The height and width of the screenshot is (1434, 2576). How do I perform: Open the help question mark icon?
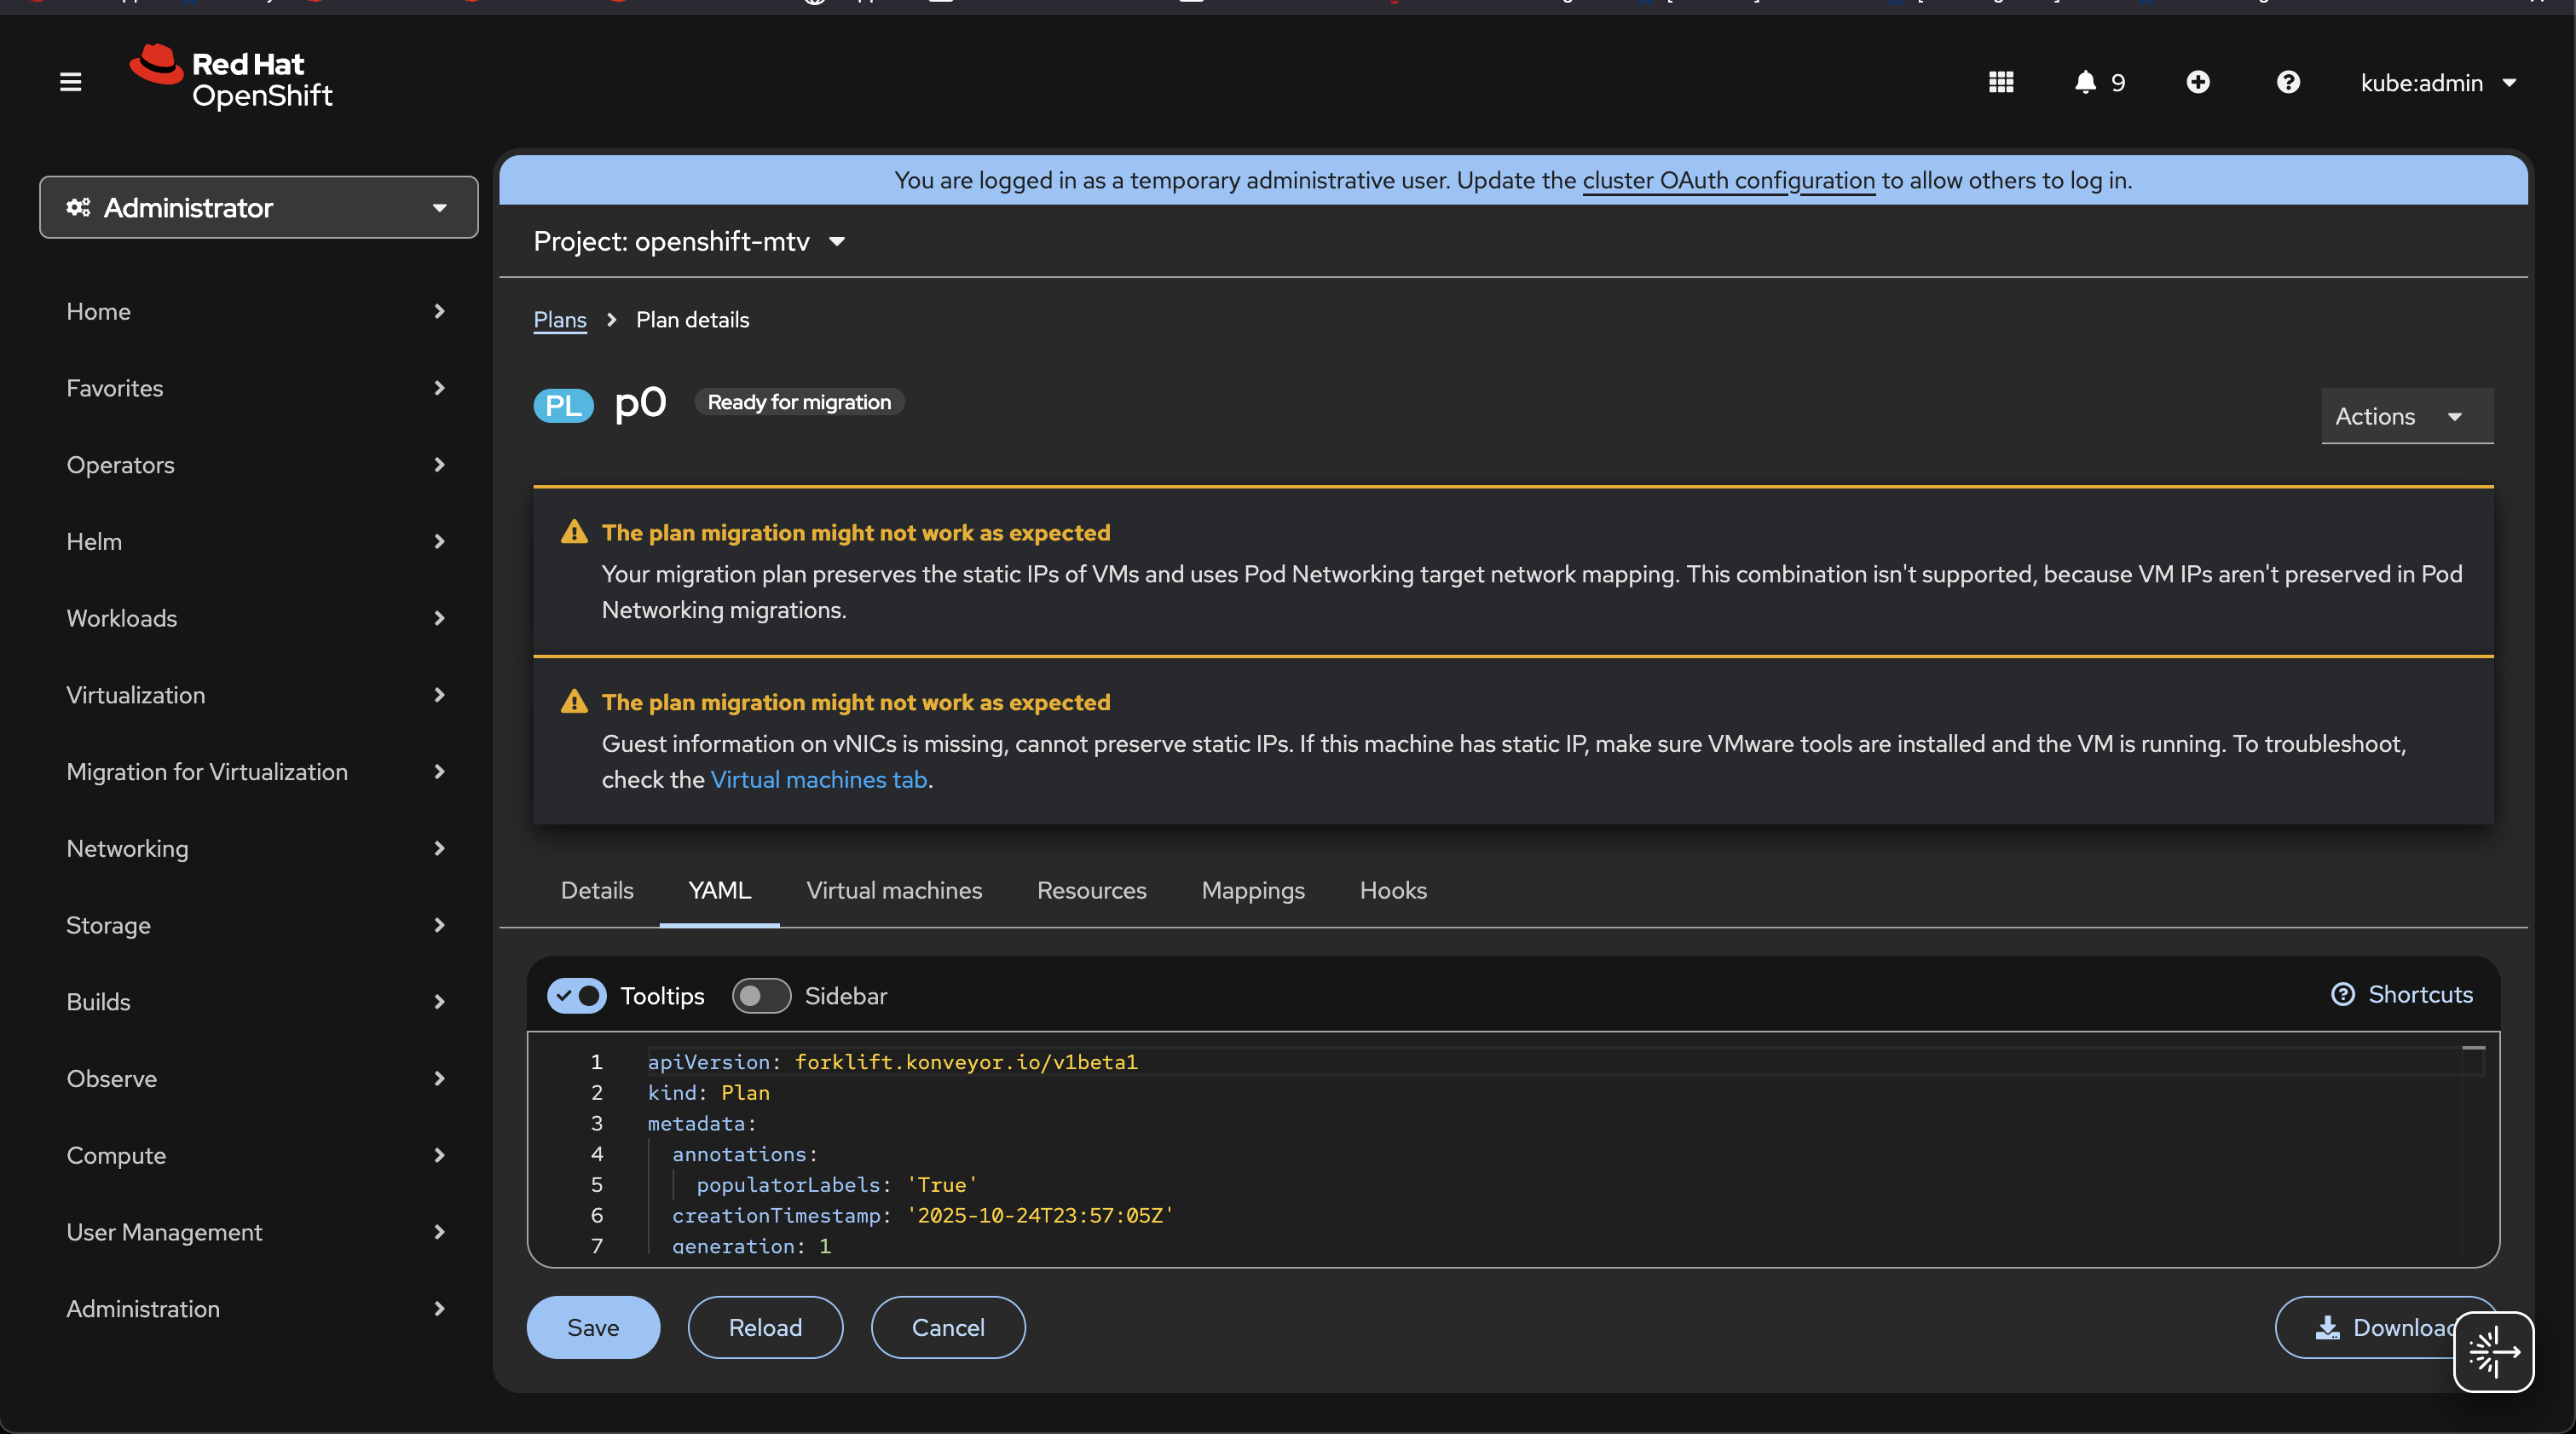click(x=2287, y=82)
